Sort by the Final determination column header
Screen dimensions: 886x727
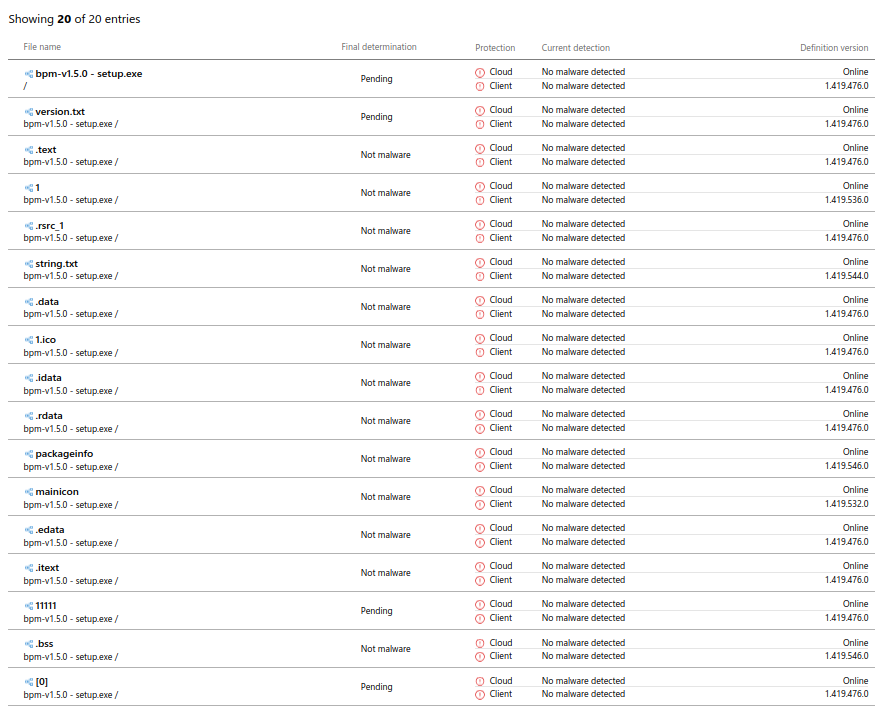point(379,47)
